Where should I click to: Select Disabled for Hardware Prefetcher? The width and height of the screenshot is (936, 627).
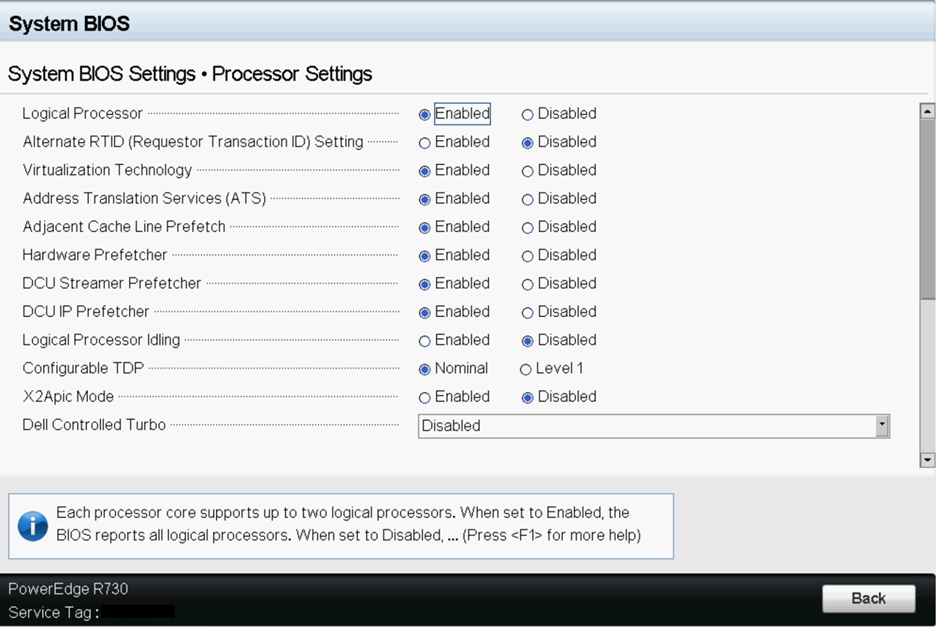527,256
